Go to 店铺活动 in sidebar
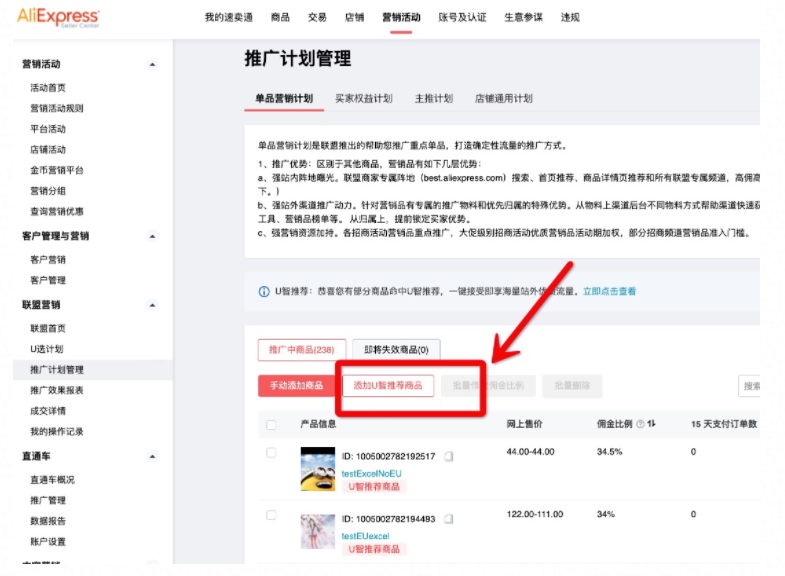 point(48,150)
